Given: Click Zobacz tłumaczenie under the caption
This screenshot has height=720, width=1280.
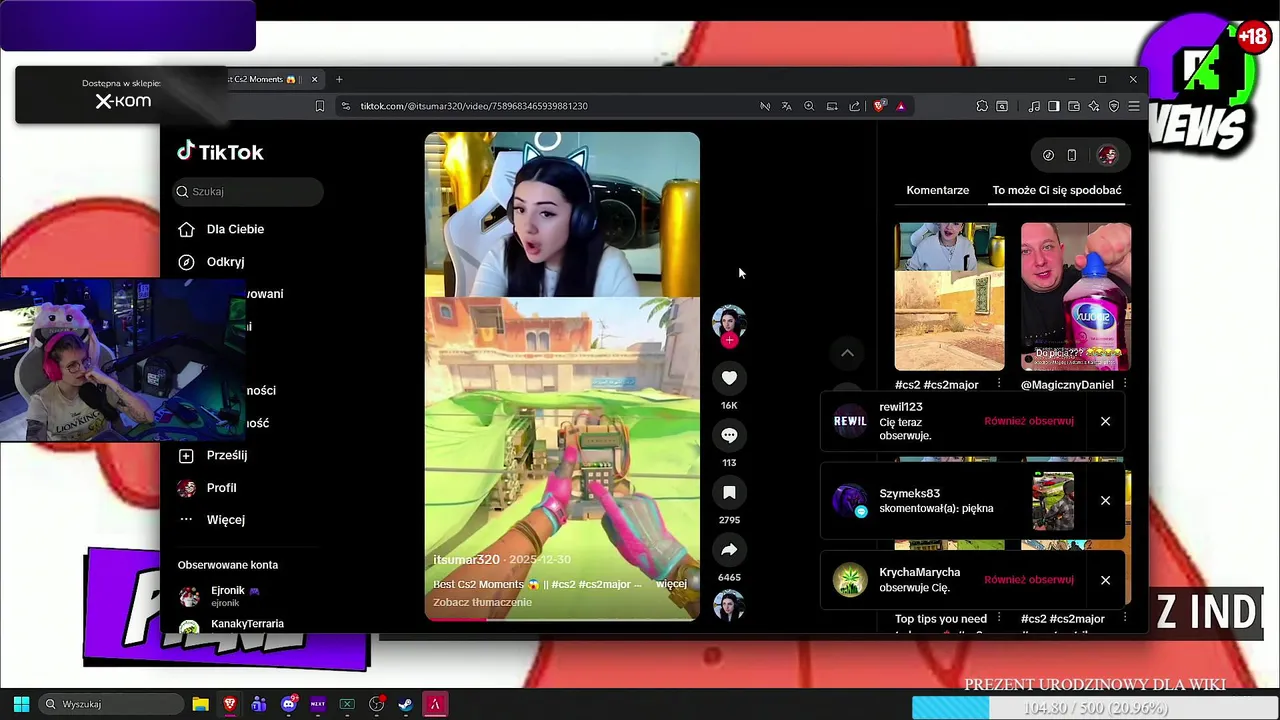Looking at the screenshot, I should coord(482,602).
